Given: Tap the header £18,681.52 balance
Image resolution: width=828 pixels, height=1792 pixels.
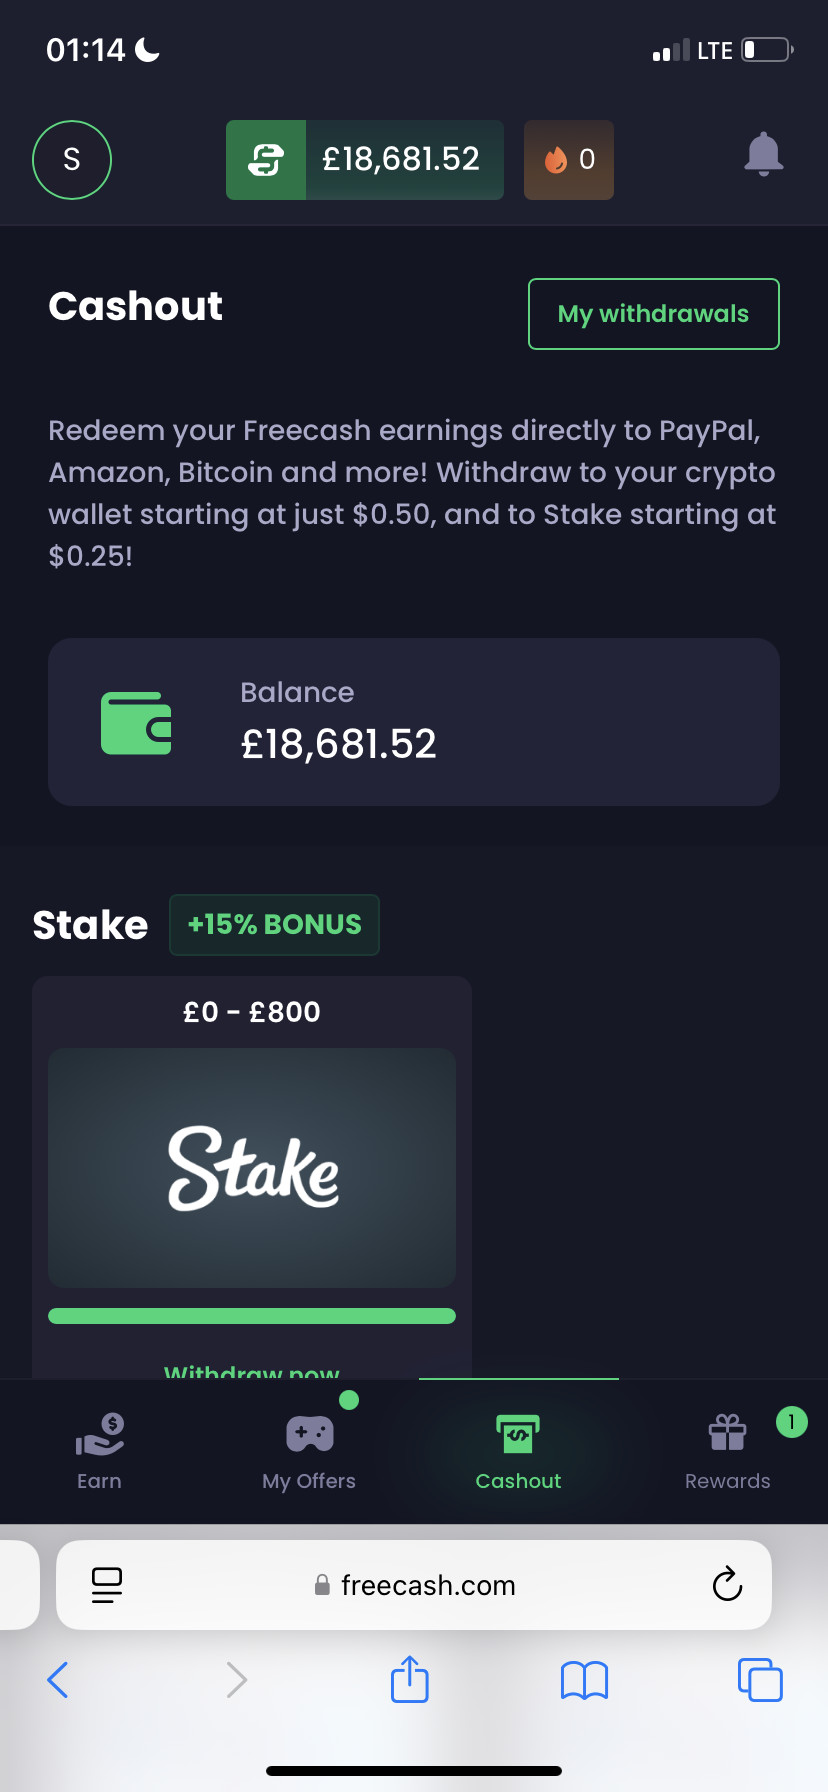Looking at the screenshot, I should [402, 160].
